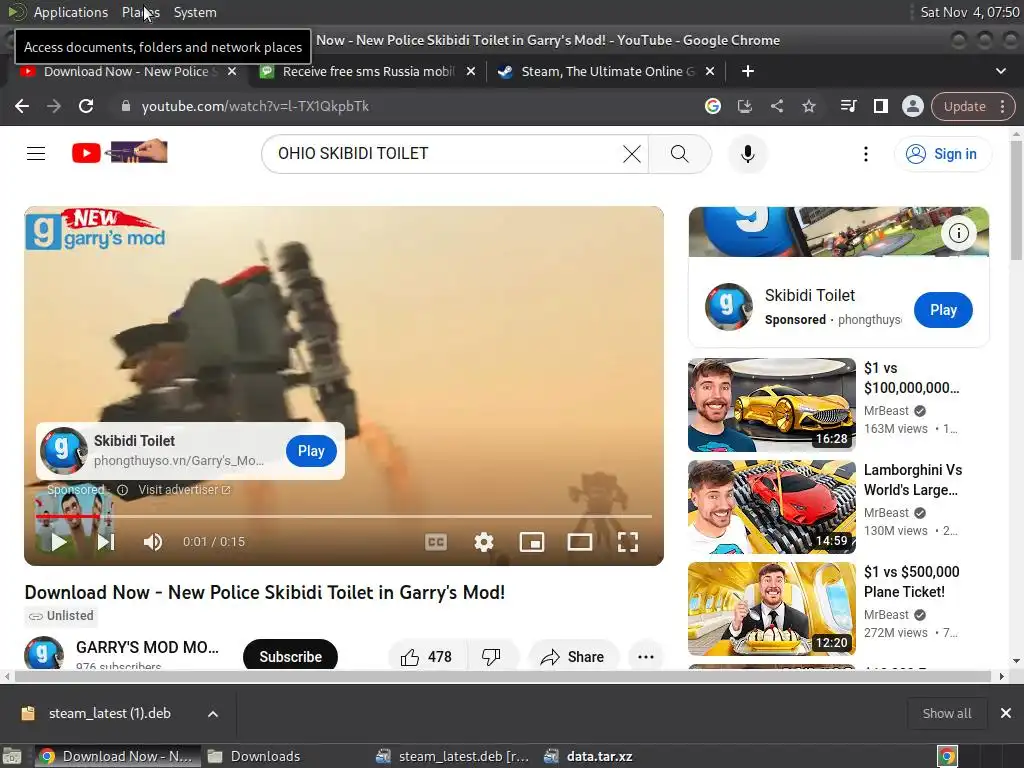
Task: Open ad info circle on sidebar ad
Action: point(958,233)
